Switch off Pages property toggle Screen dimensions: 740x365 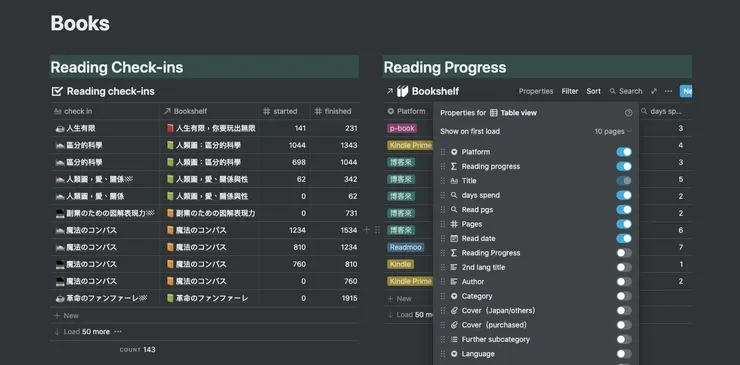(x=623, y=224)
